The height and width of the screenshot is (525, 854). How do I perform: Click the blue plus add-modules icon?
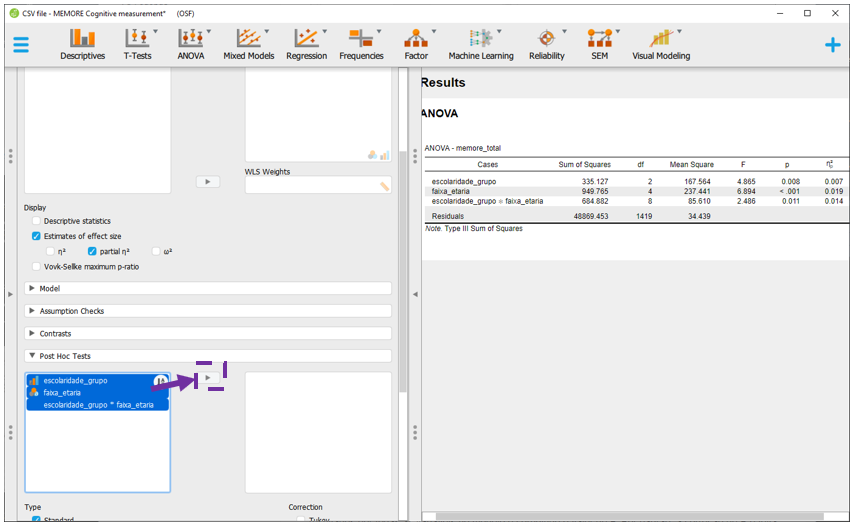pyautogui.click(x=832, y=45)
